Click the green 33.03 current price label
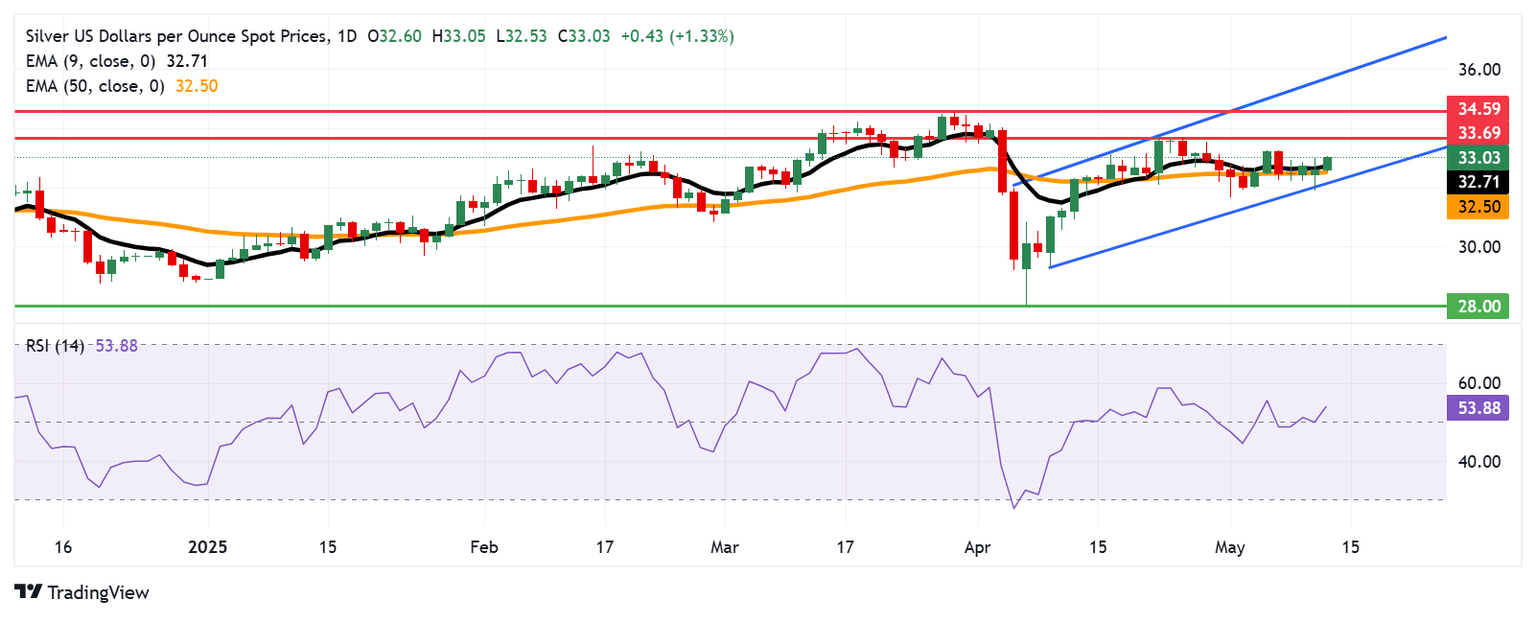 coord(1478,157)
